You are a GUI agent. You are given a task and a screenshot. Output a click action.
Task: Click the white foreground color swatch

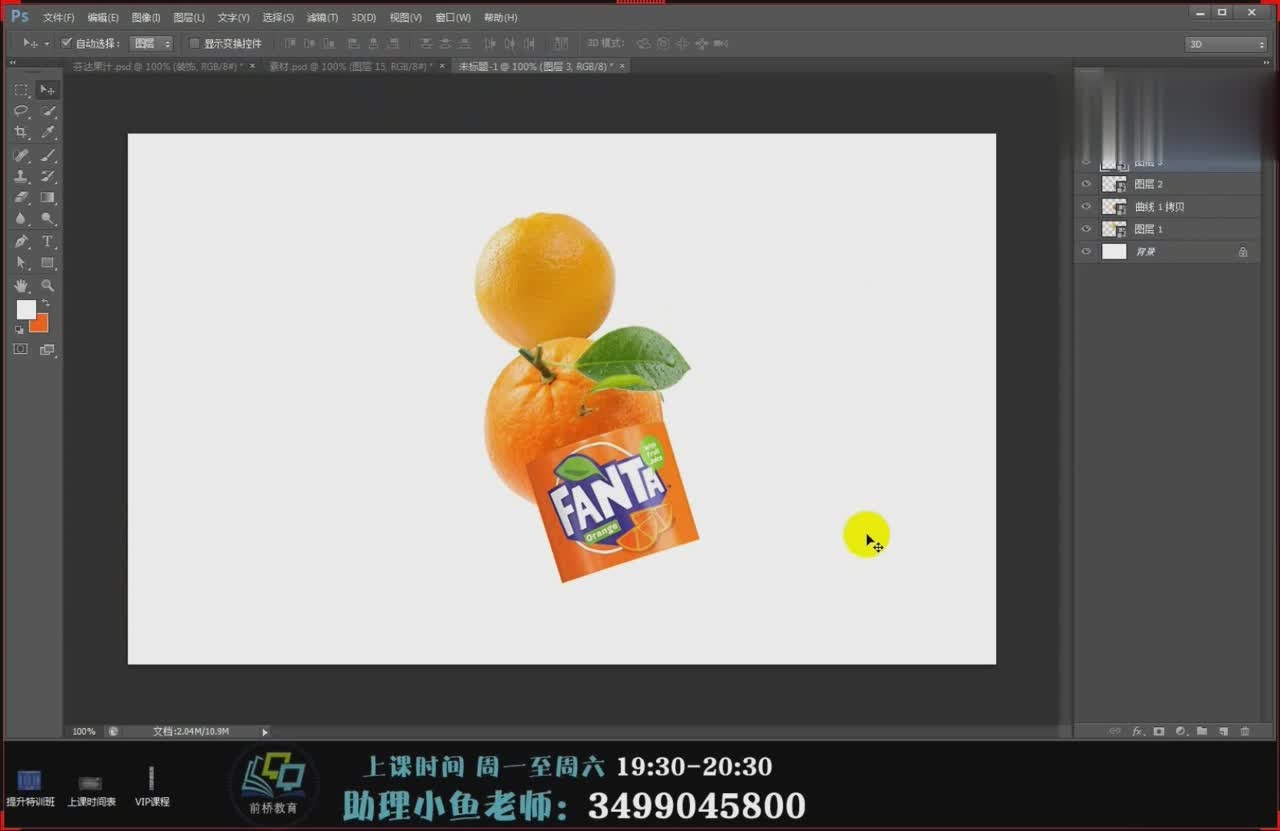pos(26,310)
